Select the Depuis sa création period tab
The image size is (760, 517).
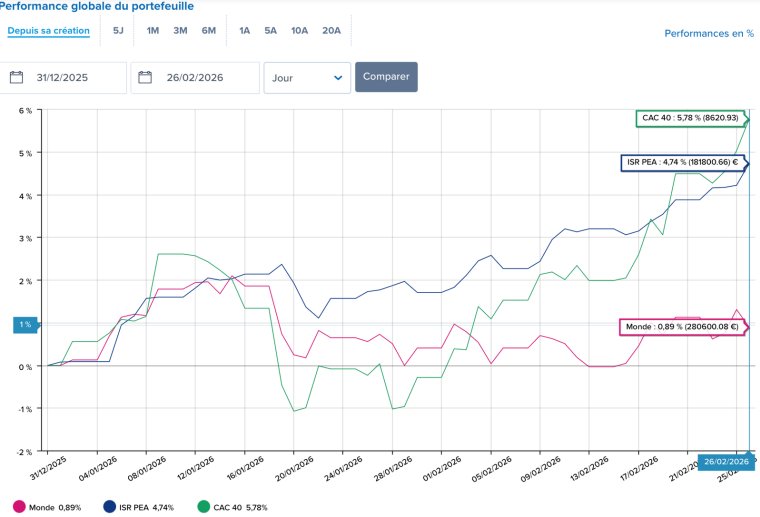click(48, 31)
